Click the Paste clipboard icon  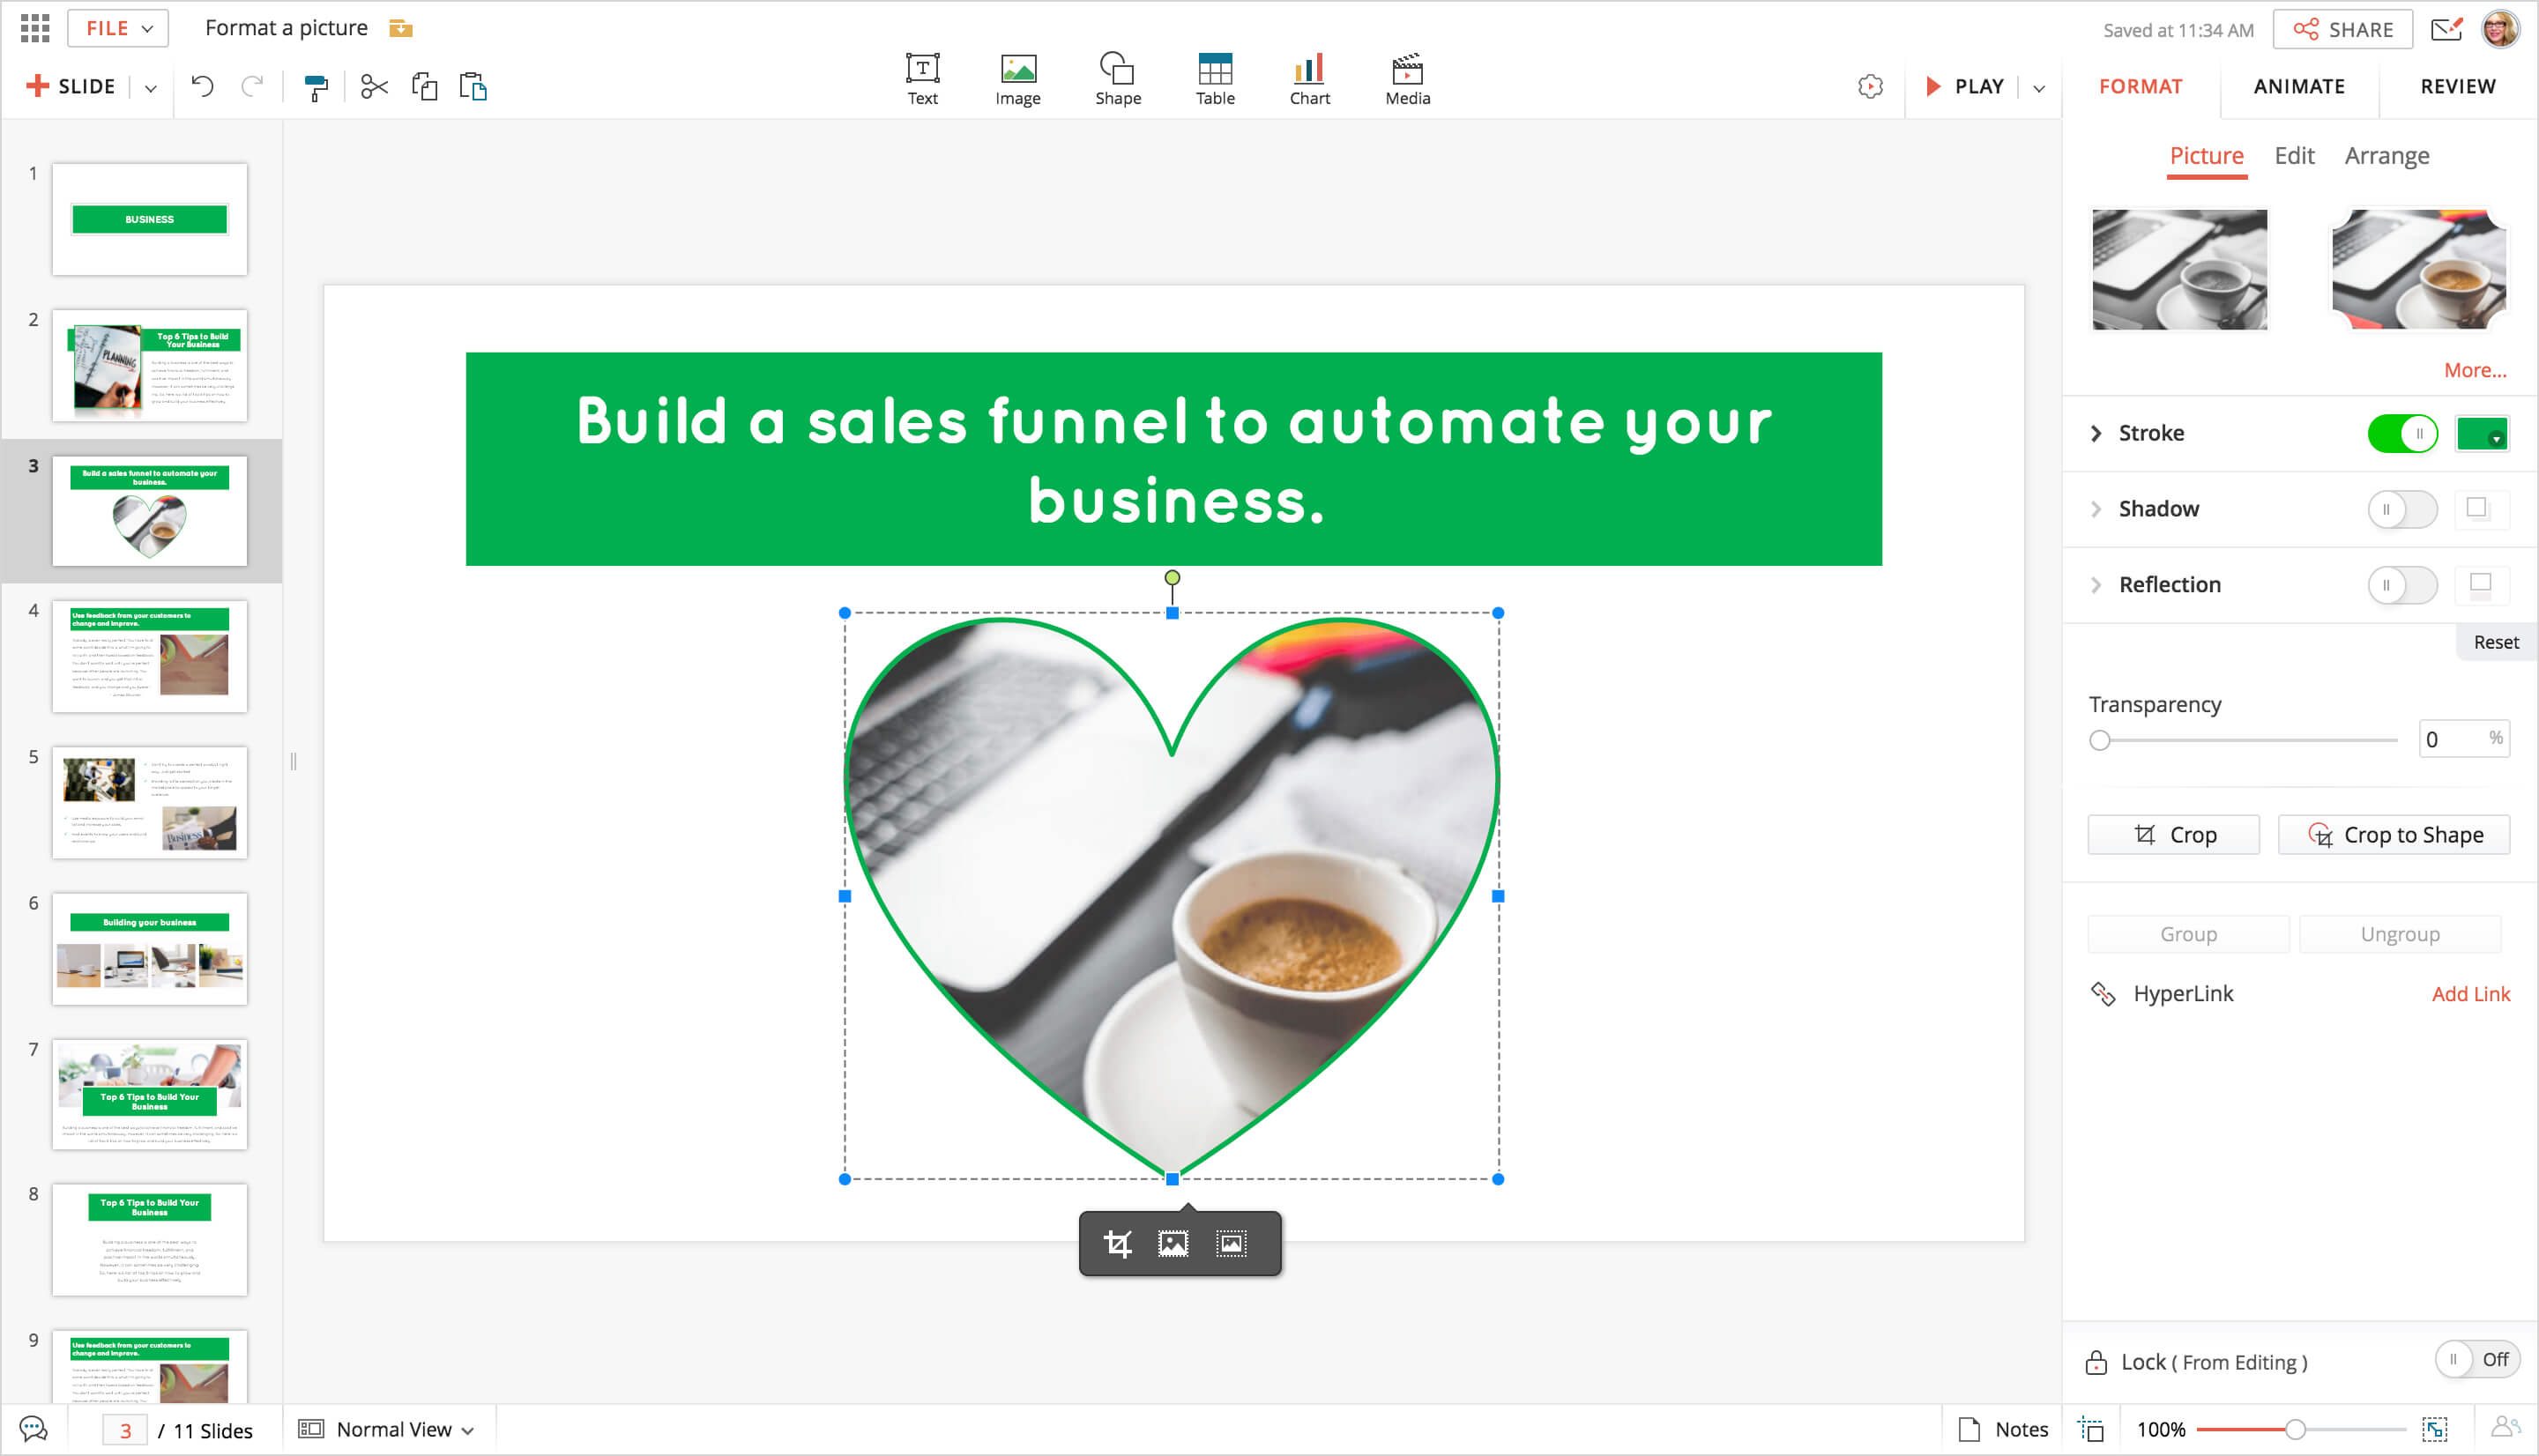pos(473,87)
